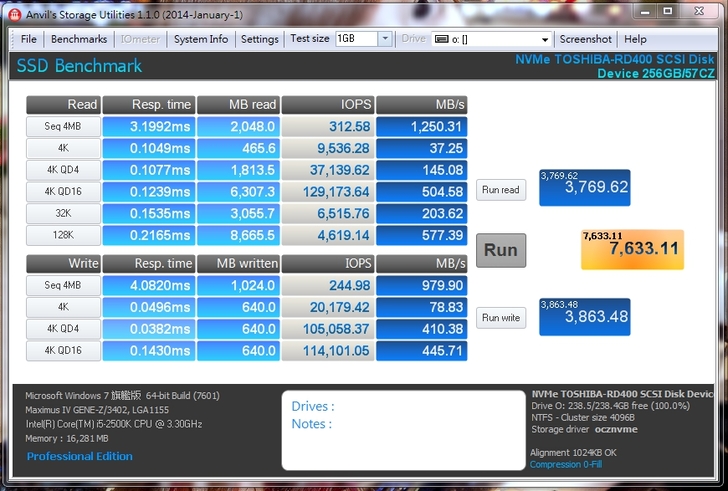The height and width of the screenshot is (491, 728).
Task: Close the Anvil's Storage Utilities window
Action: [699, 12]
